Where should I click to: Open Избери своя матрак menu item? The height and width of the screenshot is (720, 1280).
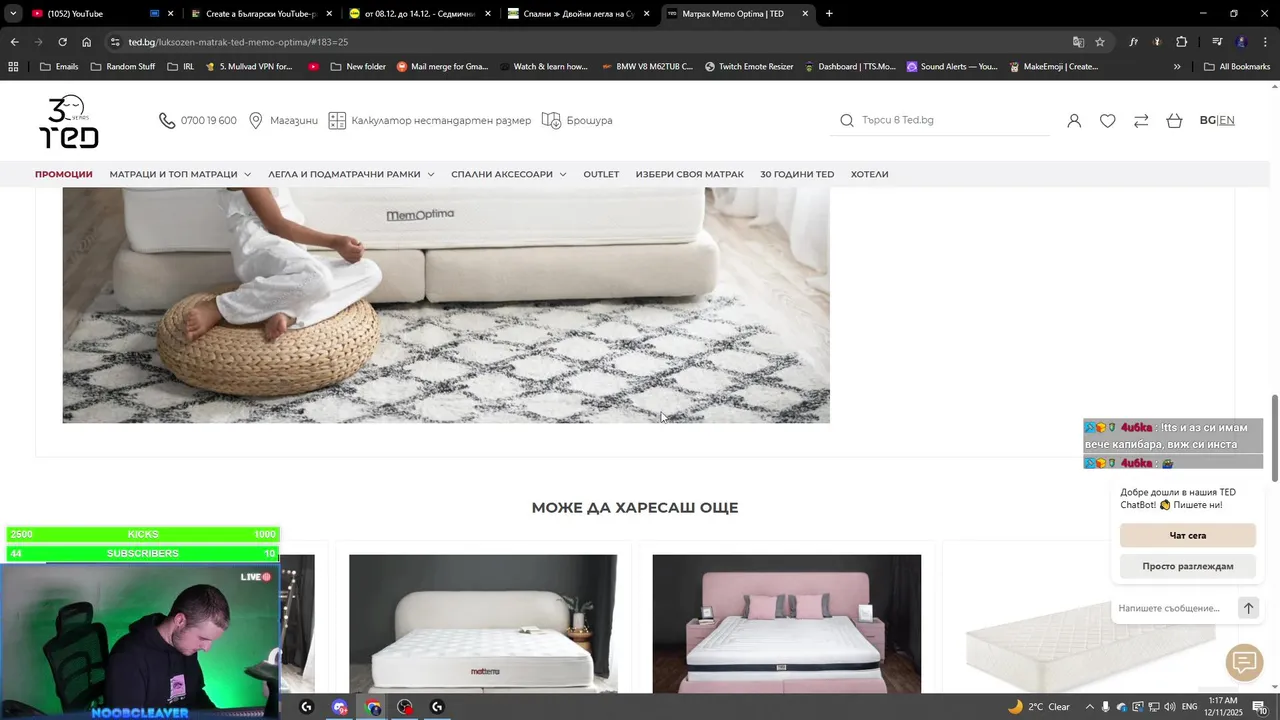click(x=690, y=174)
